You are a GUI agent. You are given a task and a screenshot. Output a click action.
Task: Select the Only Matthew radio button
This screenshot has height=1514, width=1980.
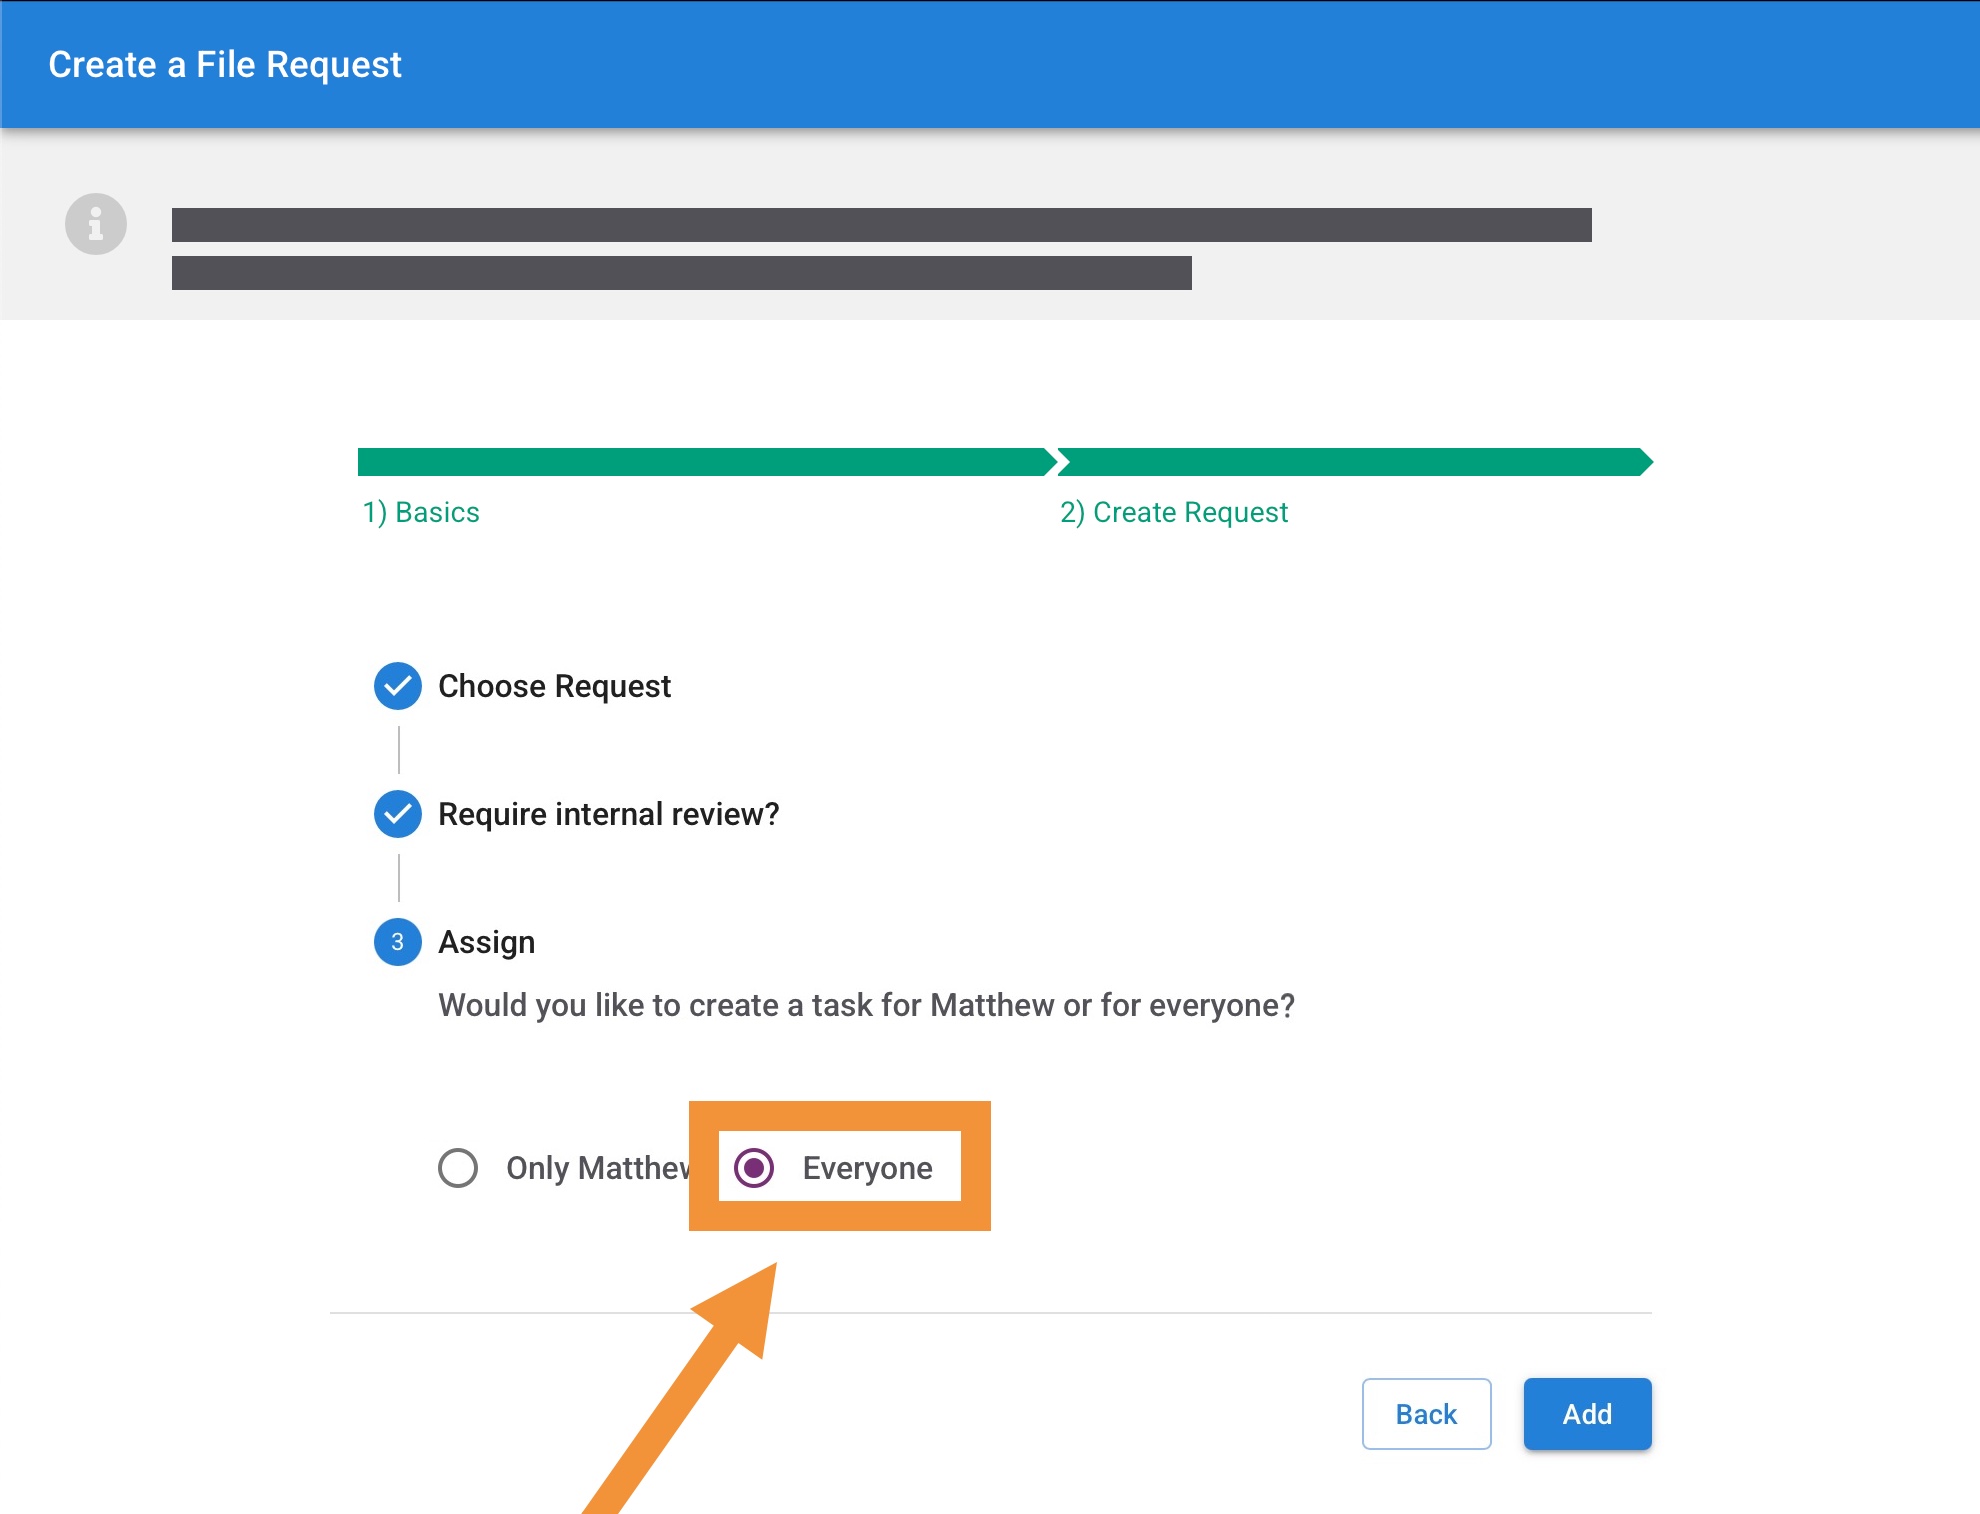pyautogui.click(x=458, y=1167)
